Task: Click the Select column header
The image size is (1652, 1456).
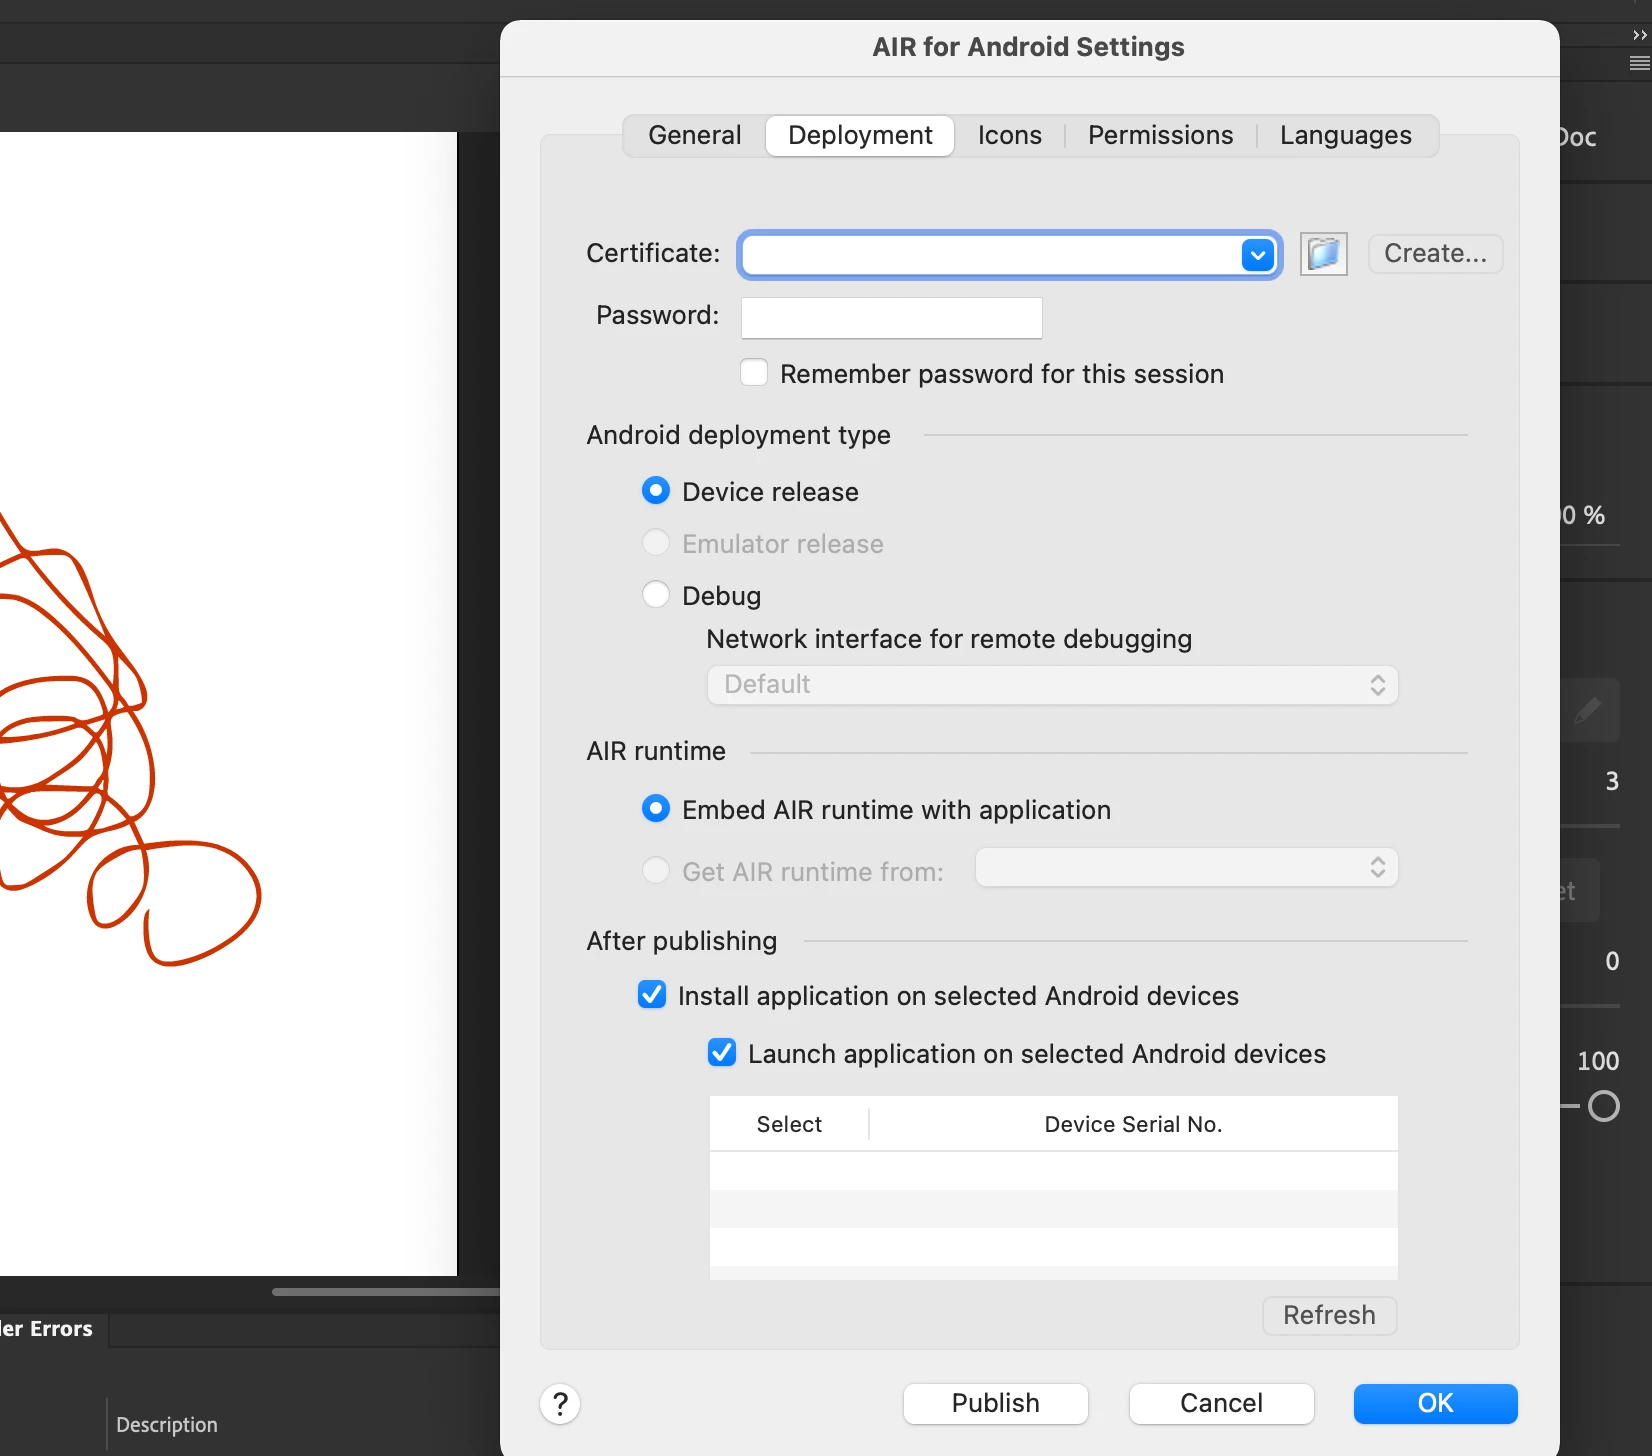Action: pos(789,1124)
